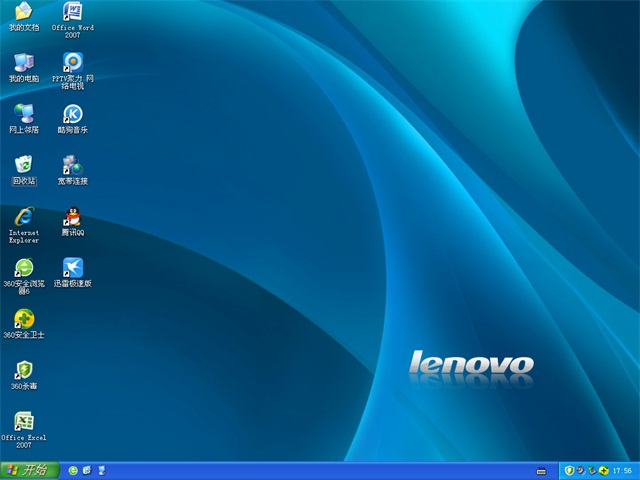Image resolution: width=640 pixels, height=480 pixels.
Task: Select the Recycle Bin (回收站) icon
Action: click(x=23, y=164)
